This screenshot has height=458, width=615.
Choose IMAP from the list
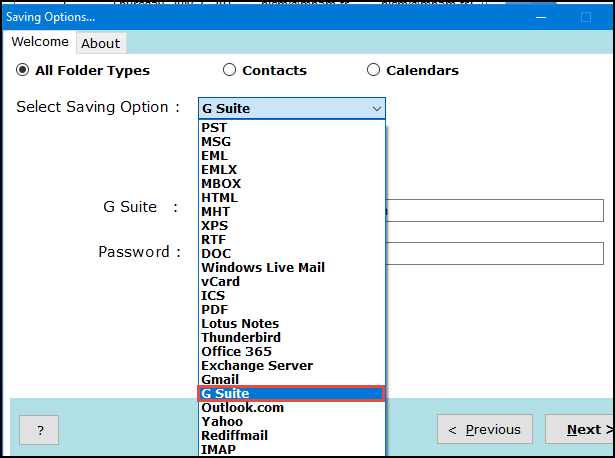(292, 449)
